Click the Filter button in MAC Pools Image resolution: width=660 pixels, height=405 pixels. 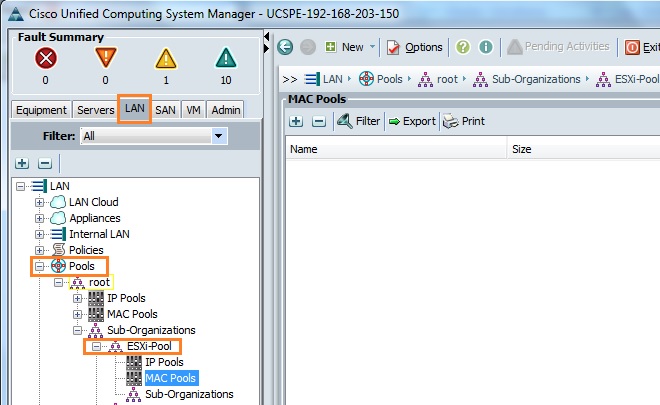(358, 121)
